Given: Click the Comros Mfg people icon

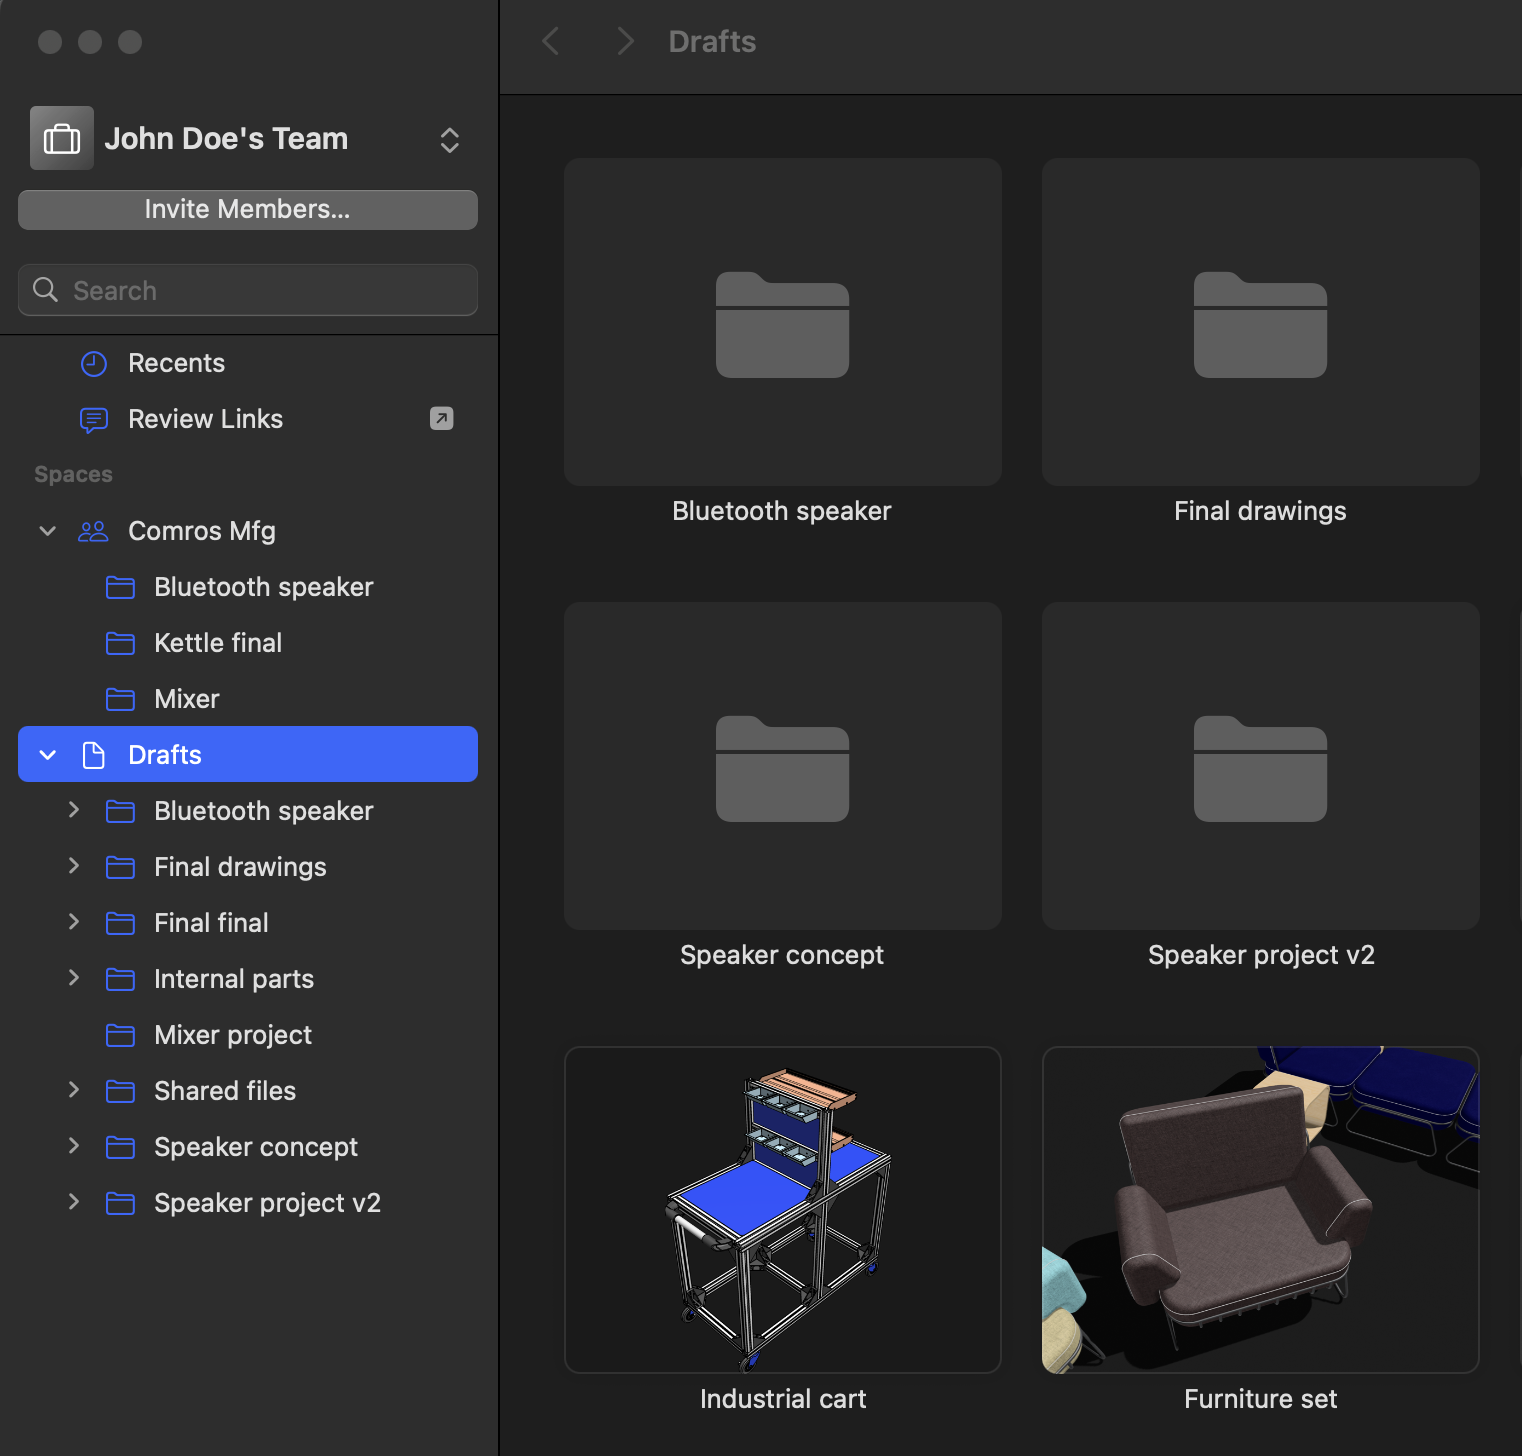Looking at the screenshot, I should [93, 531].
